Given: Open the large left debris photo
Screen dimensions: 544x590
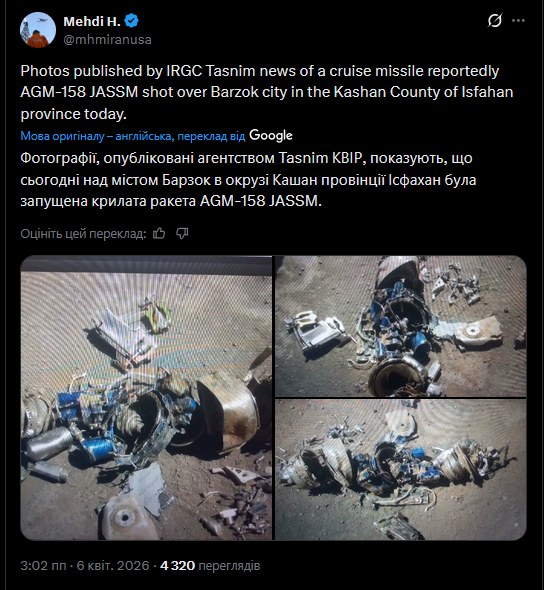Looking at the screenshot, I should tap(146, 398).
